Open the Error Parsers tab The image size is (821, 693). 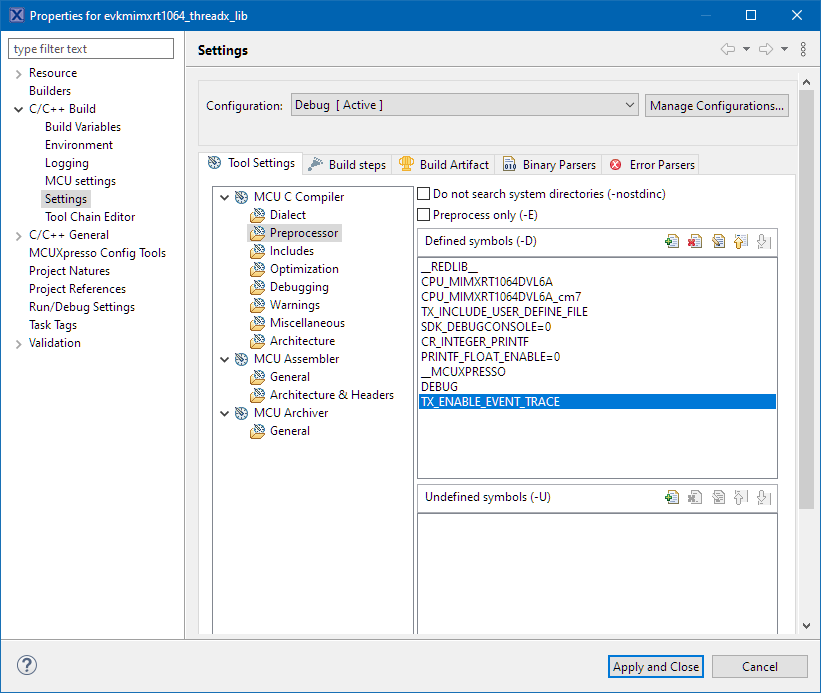pos(651,165)
